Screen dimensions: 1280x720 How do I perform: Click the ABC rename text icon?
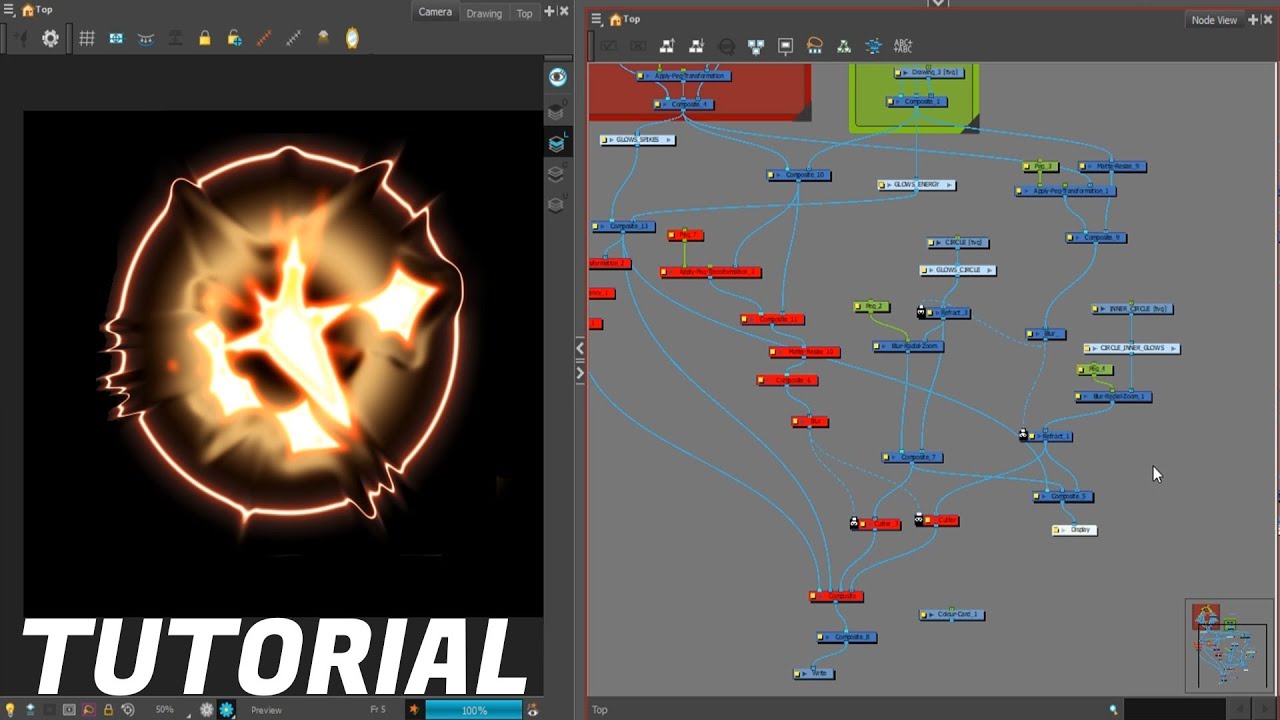[x=902, y=46]
